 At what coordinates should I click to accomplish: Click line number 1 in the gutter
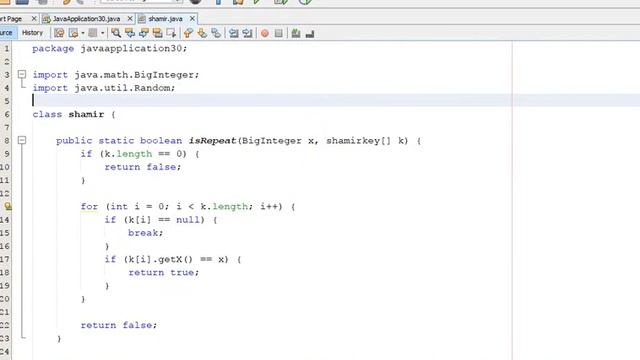6,49
